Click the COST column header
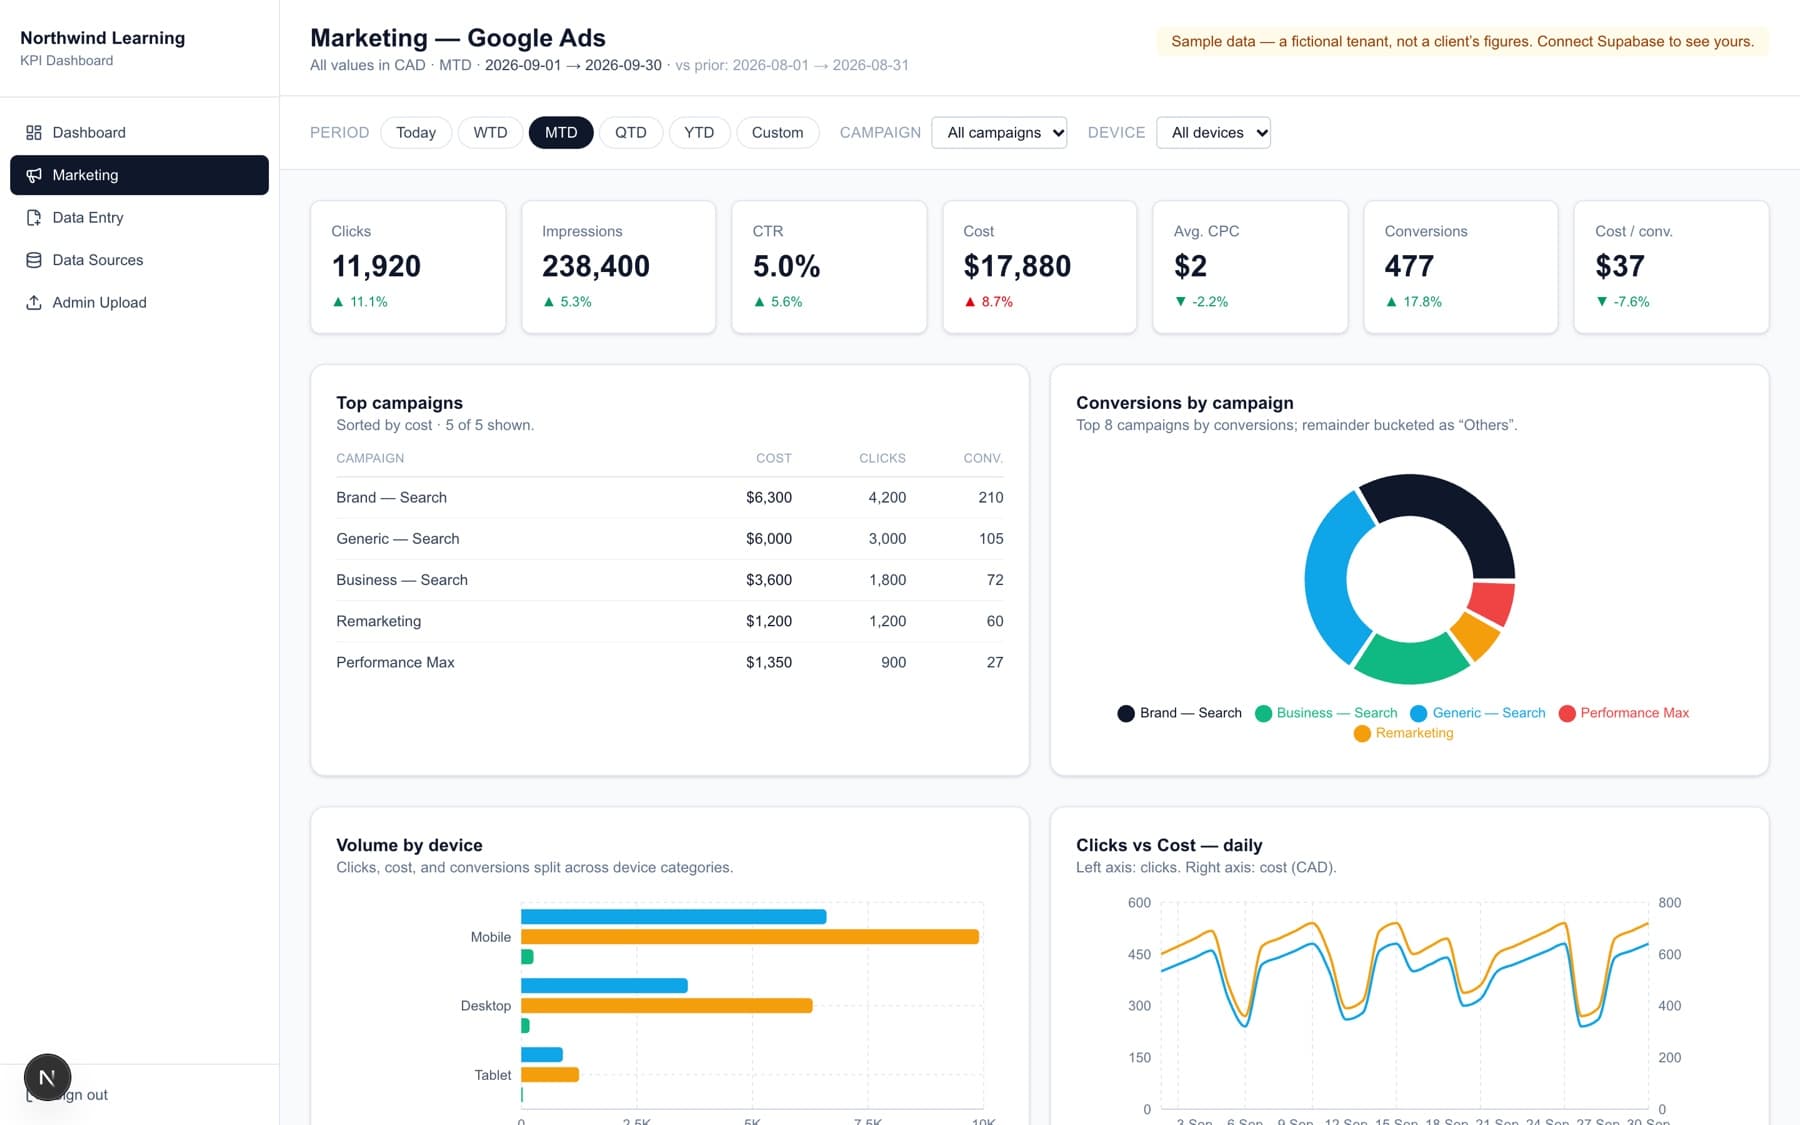This screenshot has width=1800, height=1125. pyautogui.click(x=774, y=458)
